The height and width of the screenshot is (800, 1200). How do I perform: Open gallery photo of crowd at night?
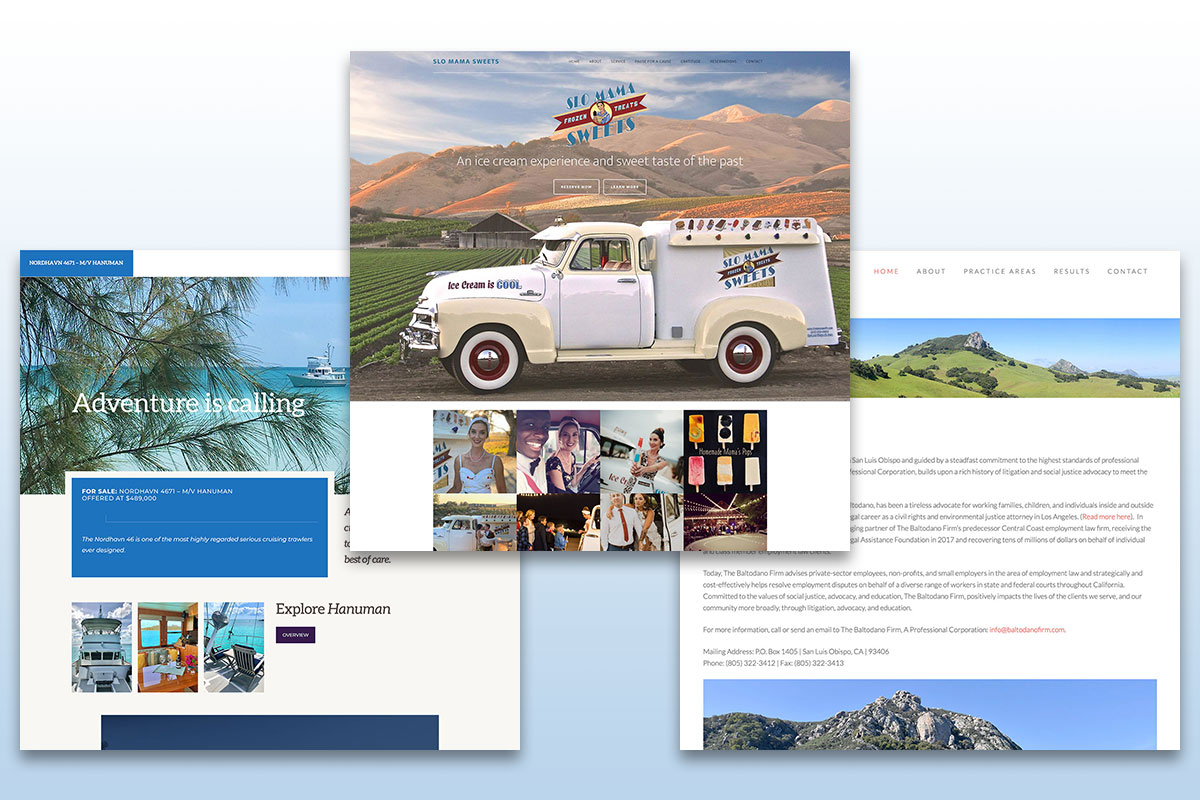pos(558,522)
